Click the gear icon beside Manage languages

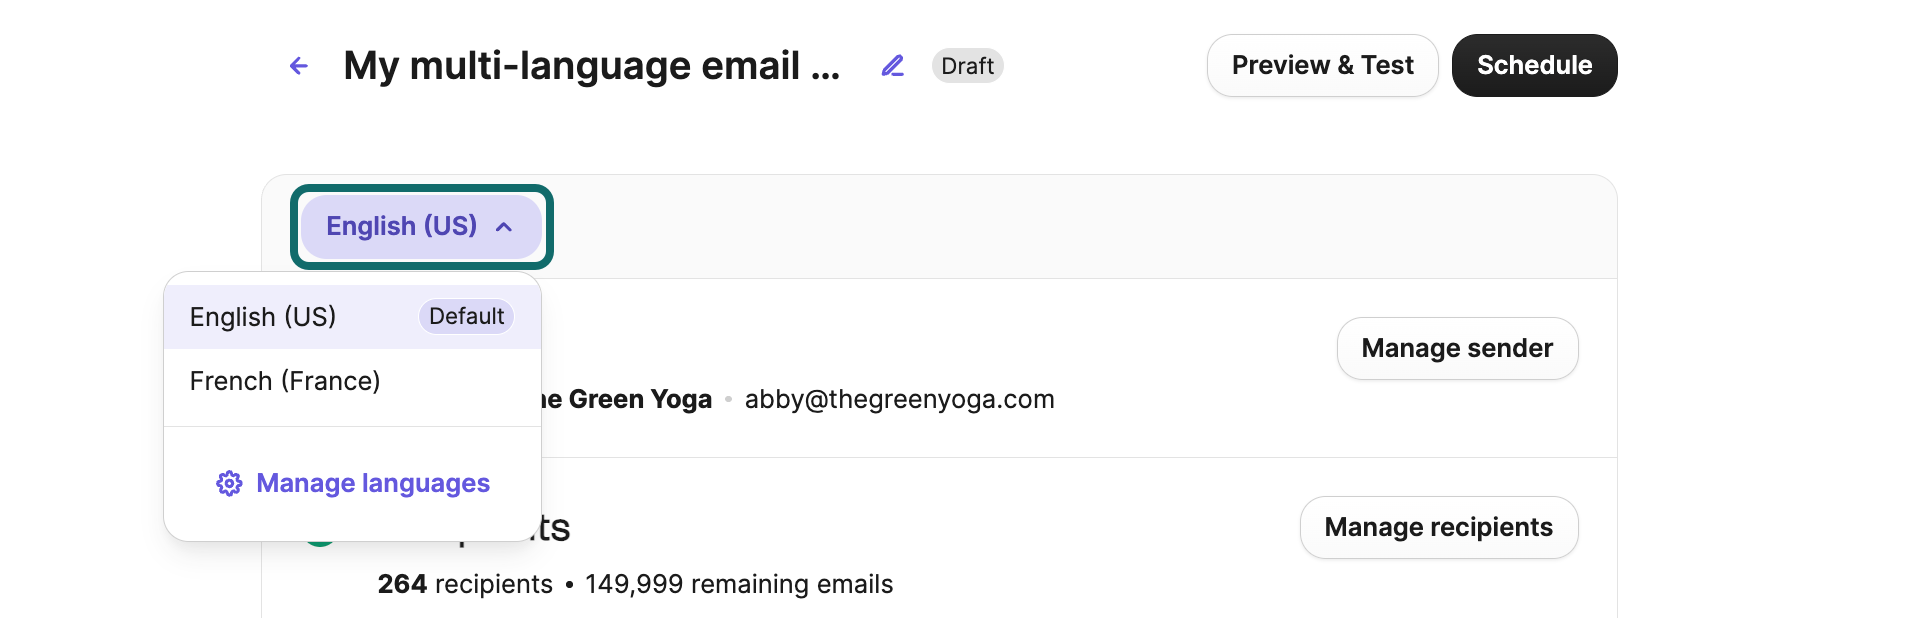[x=229, y=484]
